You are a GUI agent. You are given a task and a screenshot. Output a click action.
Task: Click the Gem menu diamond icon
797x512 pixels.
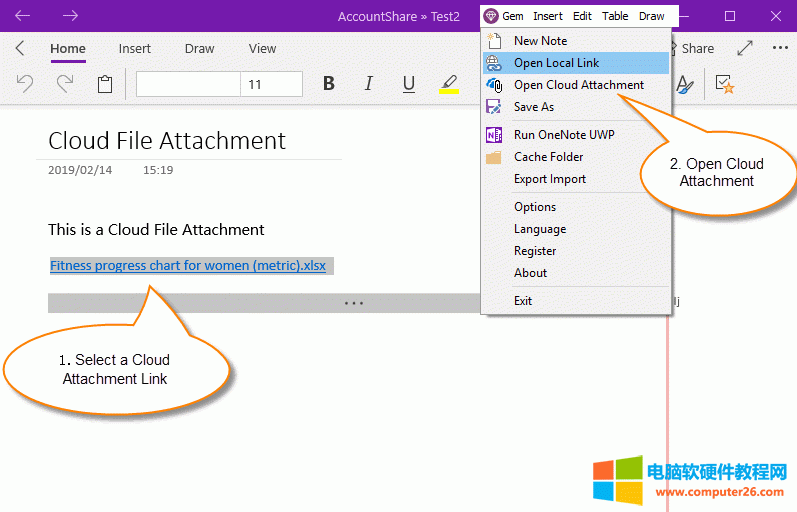(490, 16)
